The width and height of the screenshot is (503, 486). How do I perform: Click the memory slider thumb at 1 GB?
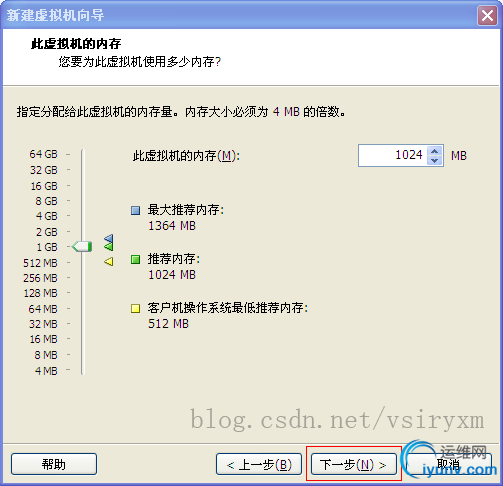[x=82, y=247]
